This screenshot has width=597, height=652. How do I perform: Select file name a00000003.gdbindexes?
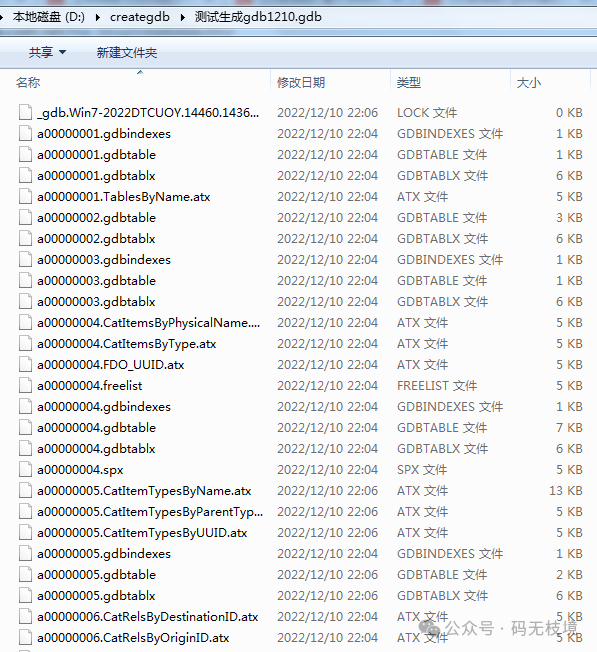pyautogui.click(x=104, y=259)
